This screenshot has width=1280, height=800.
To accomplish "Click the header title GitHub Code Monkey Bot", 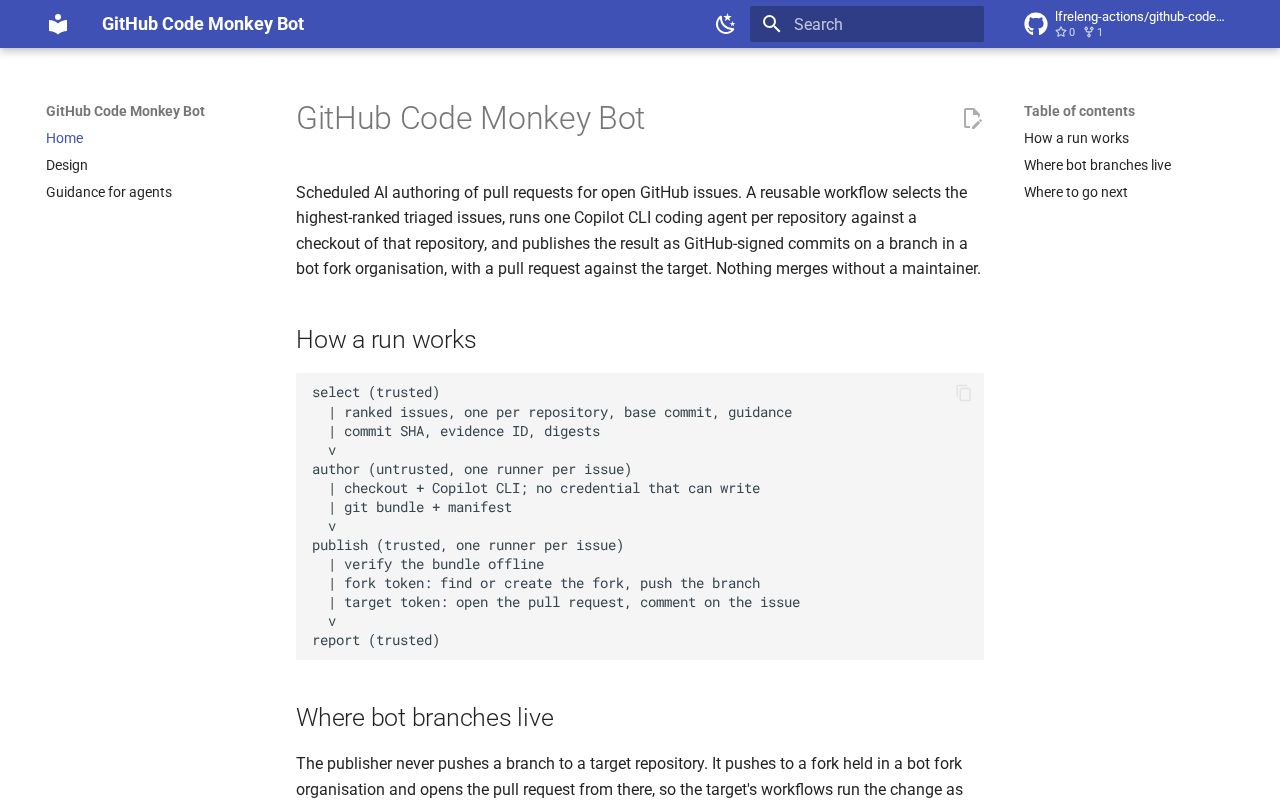I will coord(203,24).
